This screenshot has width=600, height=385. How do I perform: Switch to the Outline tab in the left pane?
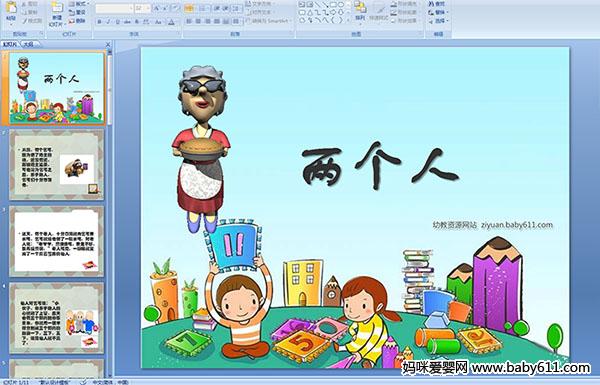coord(29,44)
